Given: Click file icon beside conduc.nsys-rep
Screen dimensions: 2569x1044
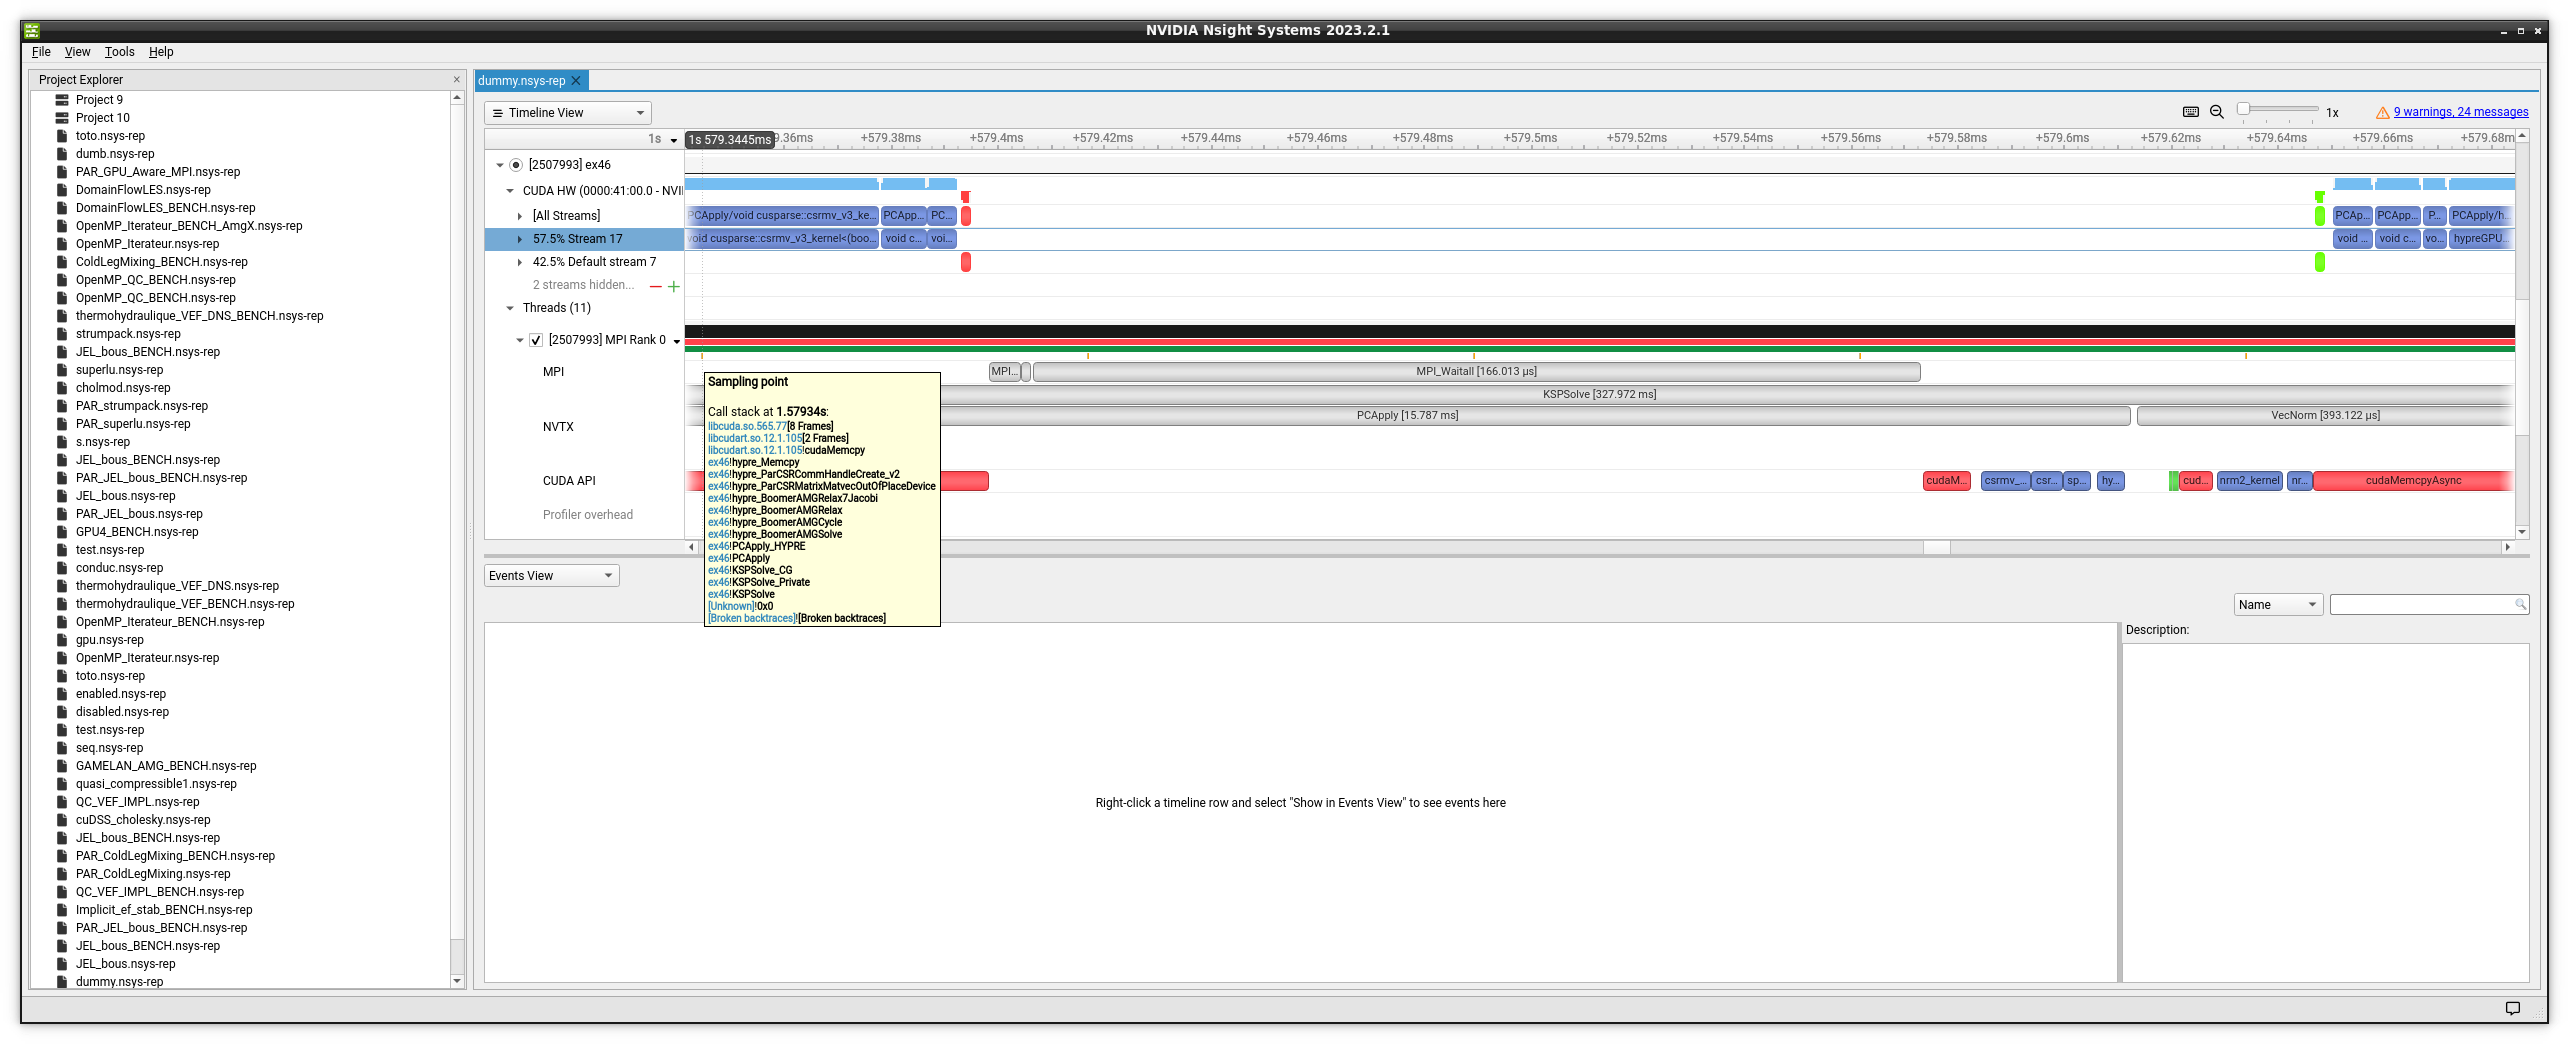Looking at the screenshot, I should 62,568.
